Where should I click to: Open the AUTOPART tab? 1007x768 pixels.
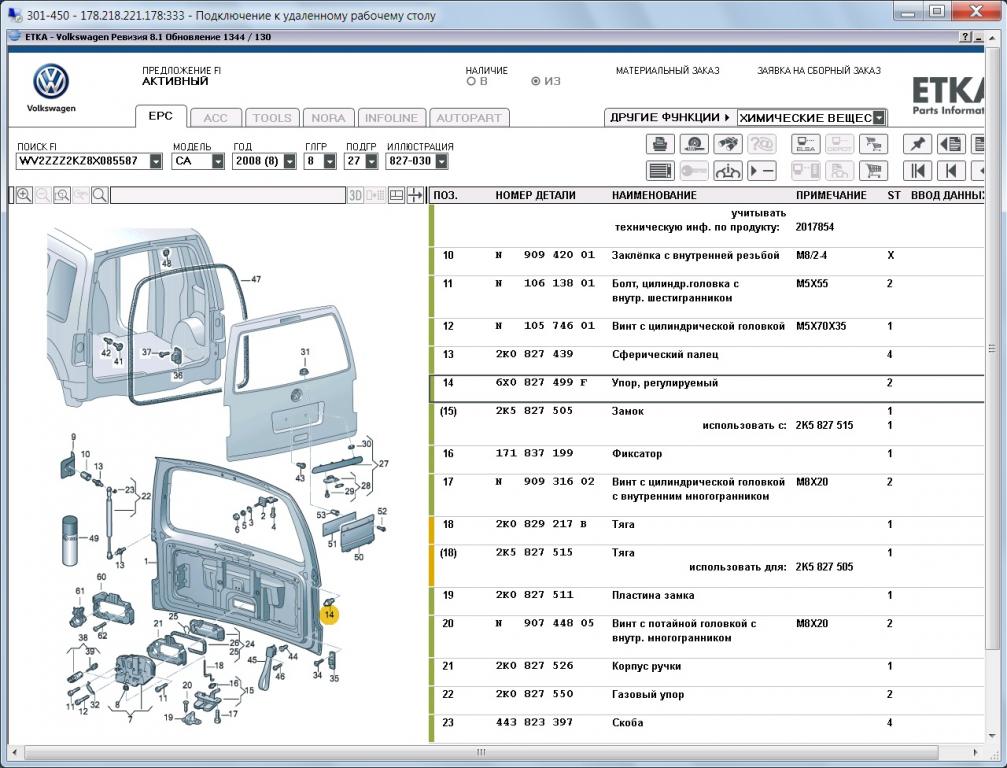(469, 118)
